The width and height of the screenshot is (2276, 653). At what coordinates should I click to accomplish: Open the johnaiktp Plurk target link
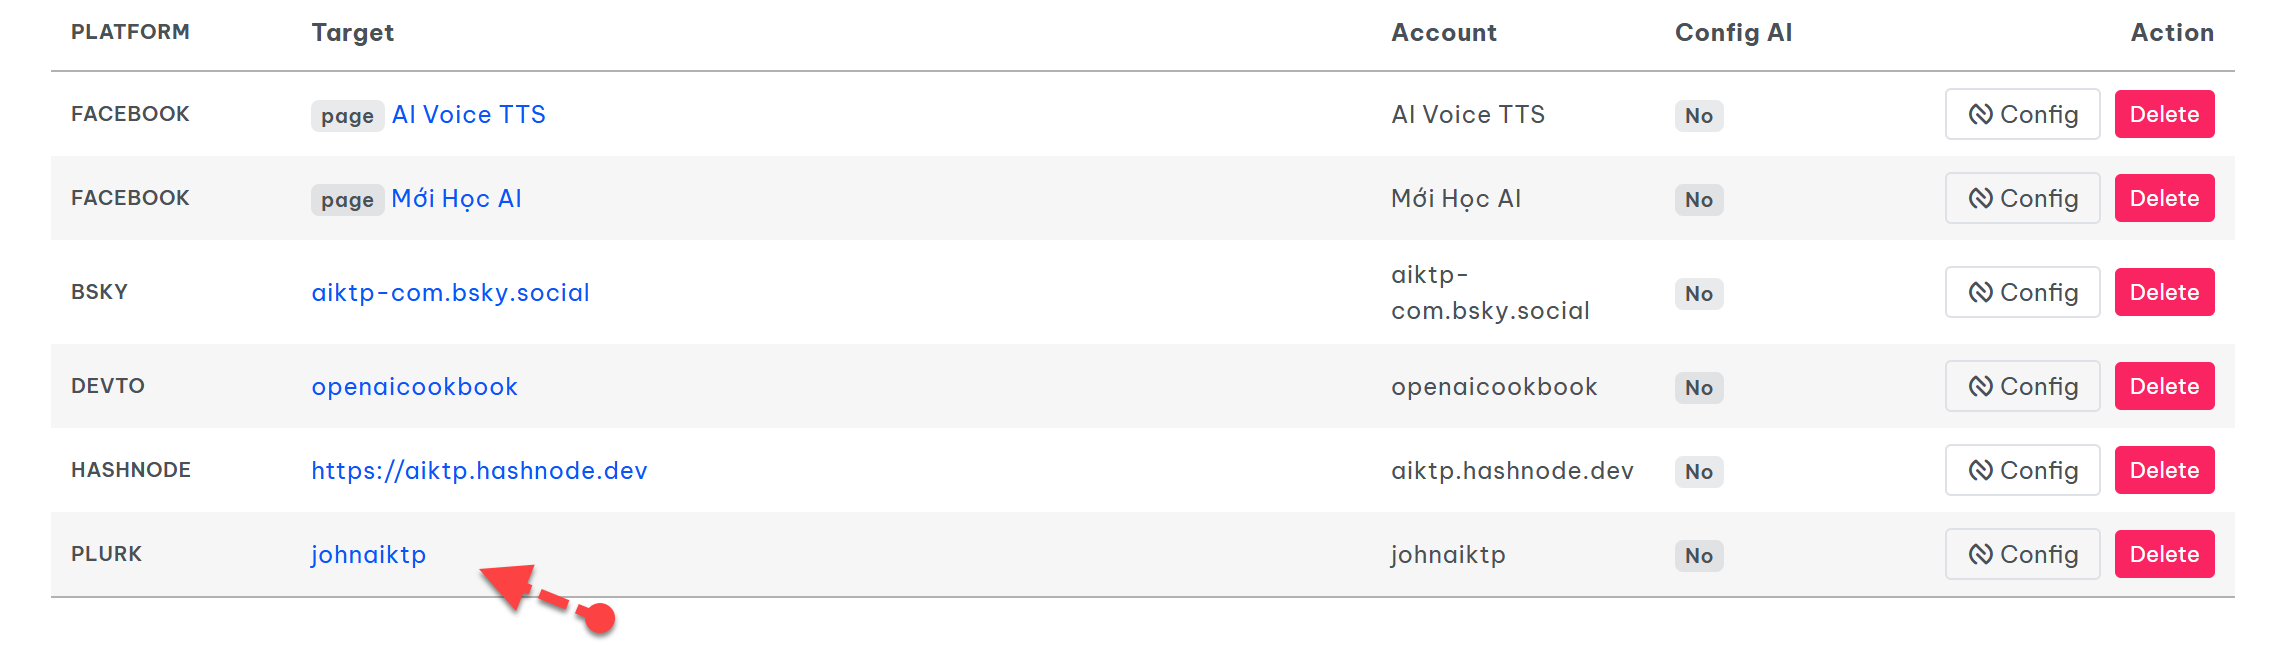pos(368,555)
